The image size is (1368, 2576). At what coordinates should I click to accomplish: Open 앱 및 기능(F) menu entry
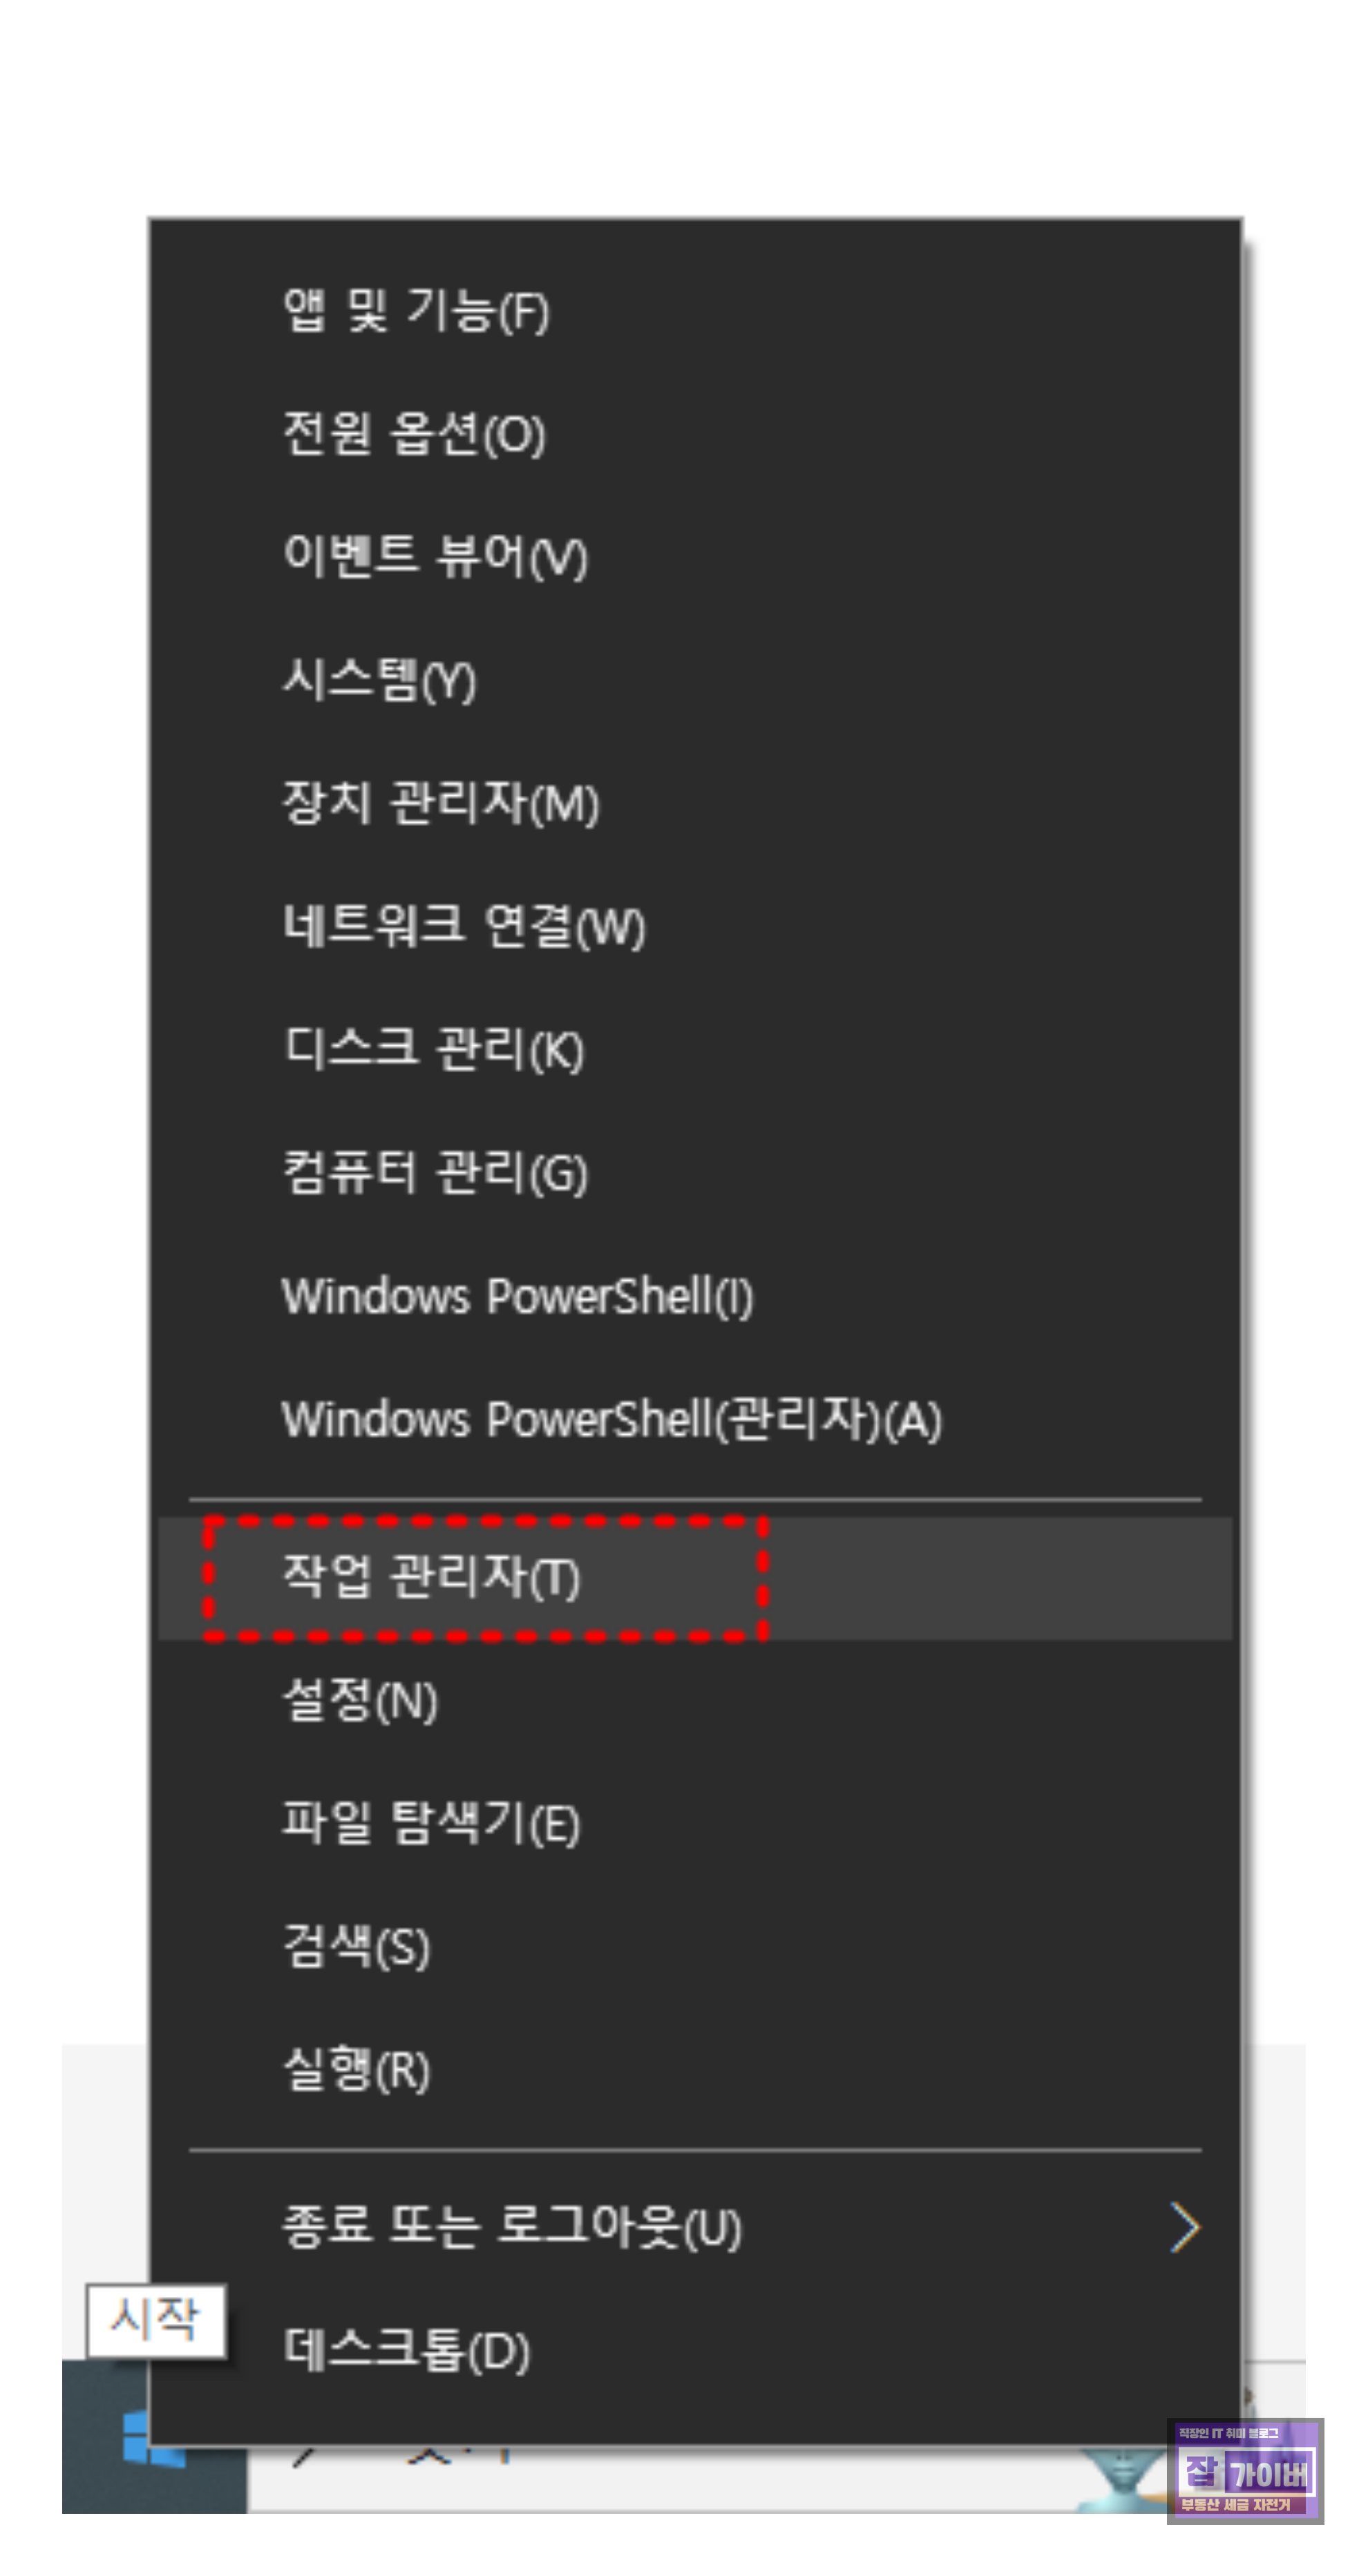pyautogui.click(x=695, y=310)
